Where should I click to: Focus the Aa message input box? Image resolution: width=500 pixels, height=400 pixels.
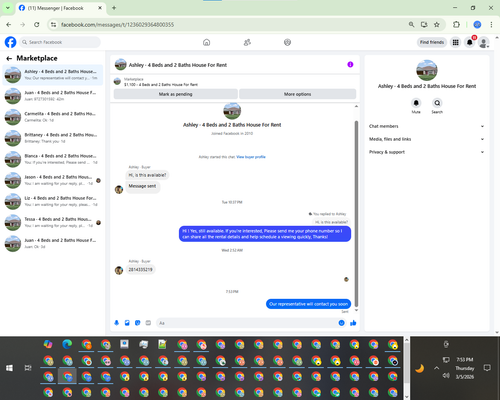[x=251, y=323]
